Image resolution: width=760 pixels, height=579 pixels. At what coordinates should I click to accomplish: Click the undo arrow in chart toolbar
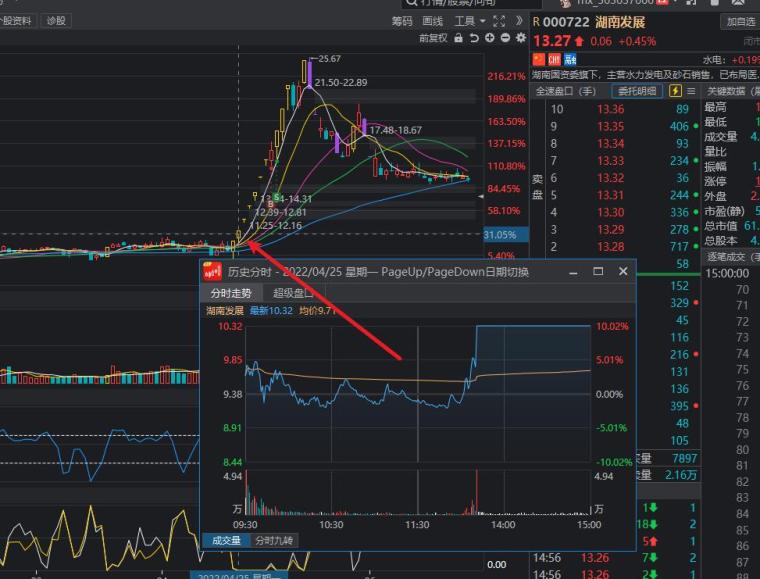474,38
